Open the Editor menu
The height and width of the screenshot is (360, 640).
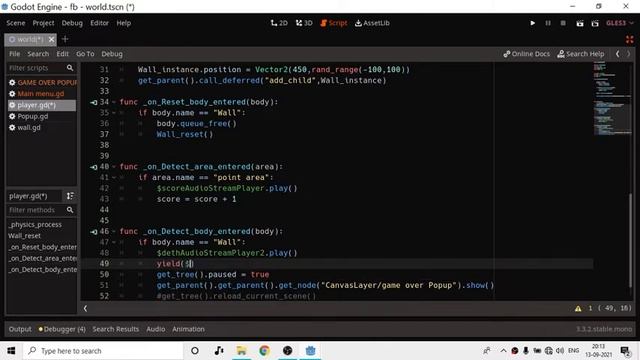point(99,23)
